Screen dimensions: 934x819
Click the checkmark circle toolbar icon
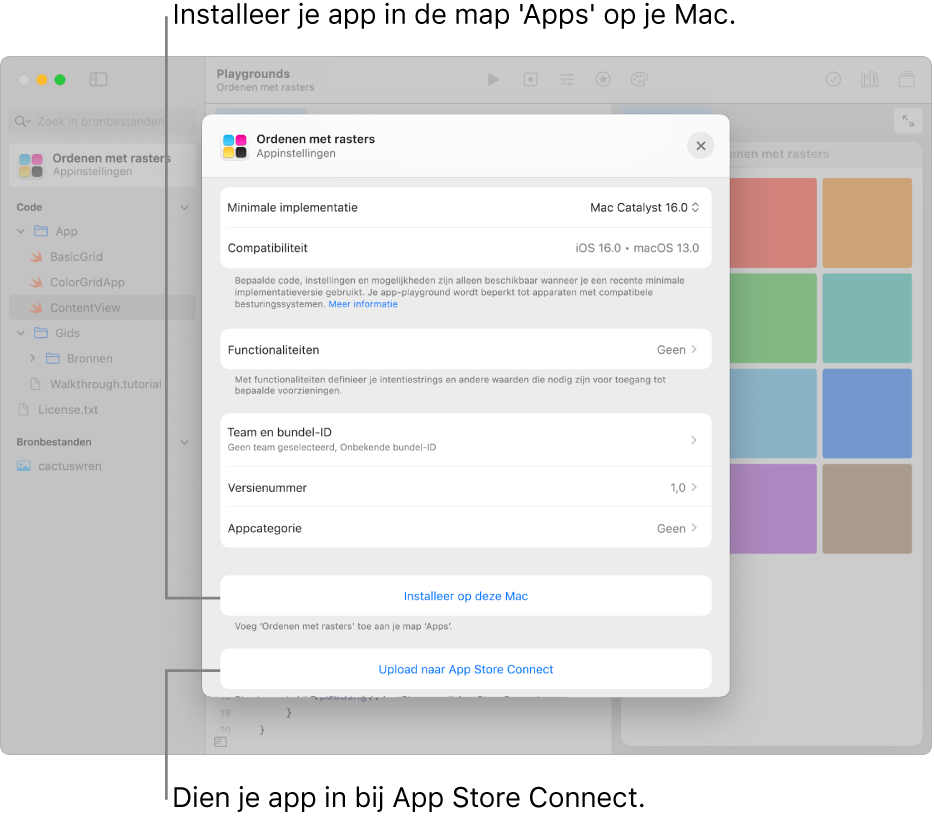(833, 80)
